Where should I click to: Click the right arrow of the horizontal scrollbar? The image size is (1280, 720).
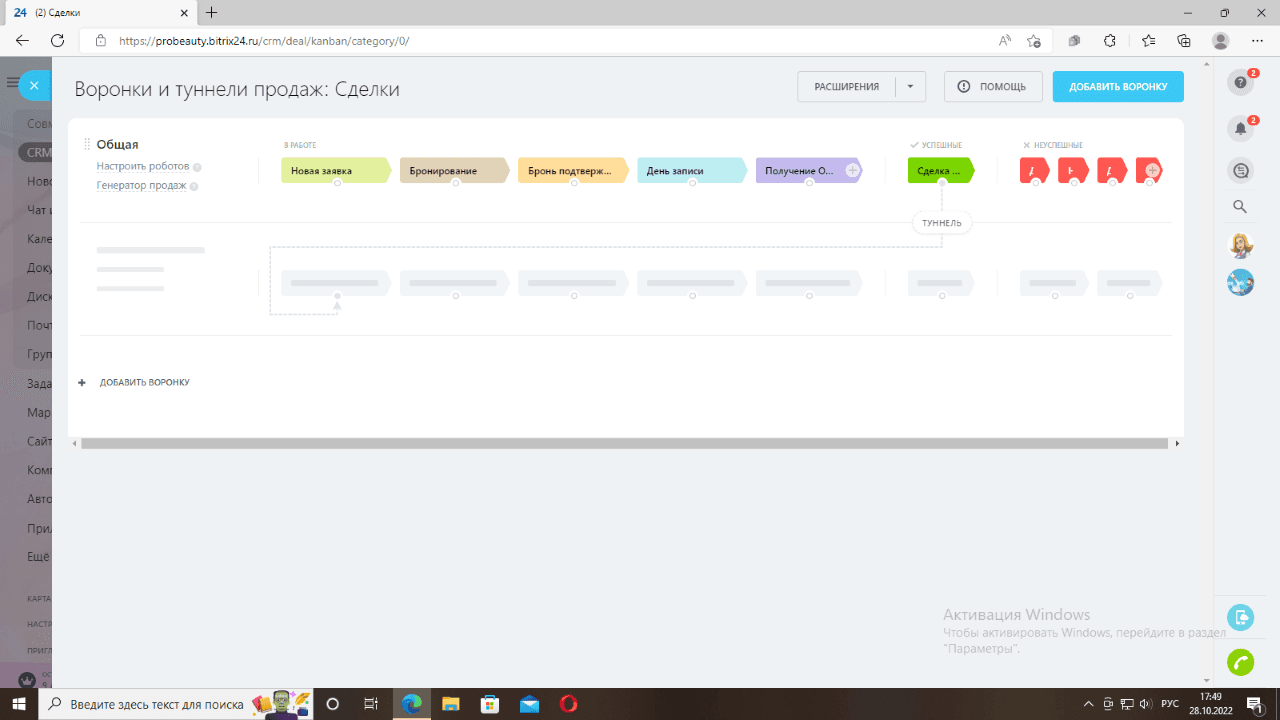click(1177, 443)
